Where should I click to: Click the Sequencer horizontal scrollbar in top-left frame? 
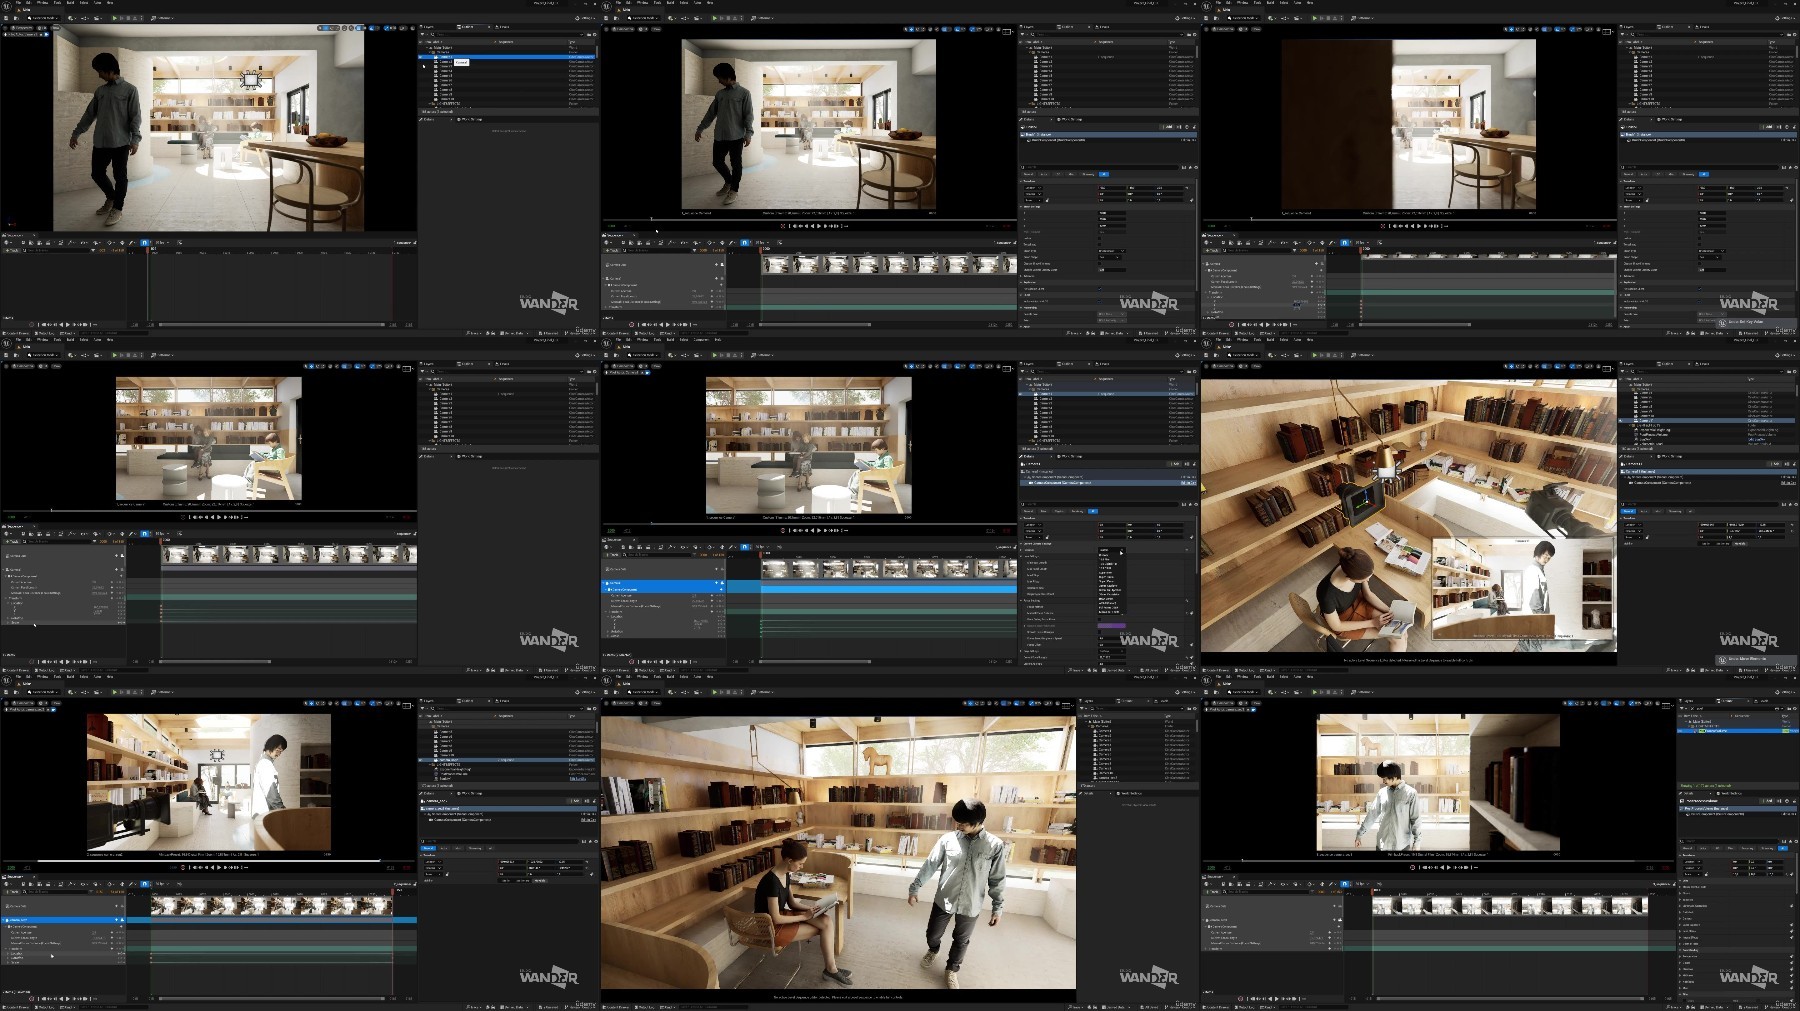click(x=270, y=324)
